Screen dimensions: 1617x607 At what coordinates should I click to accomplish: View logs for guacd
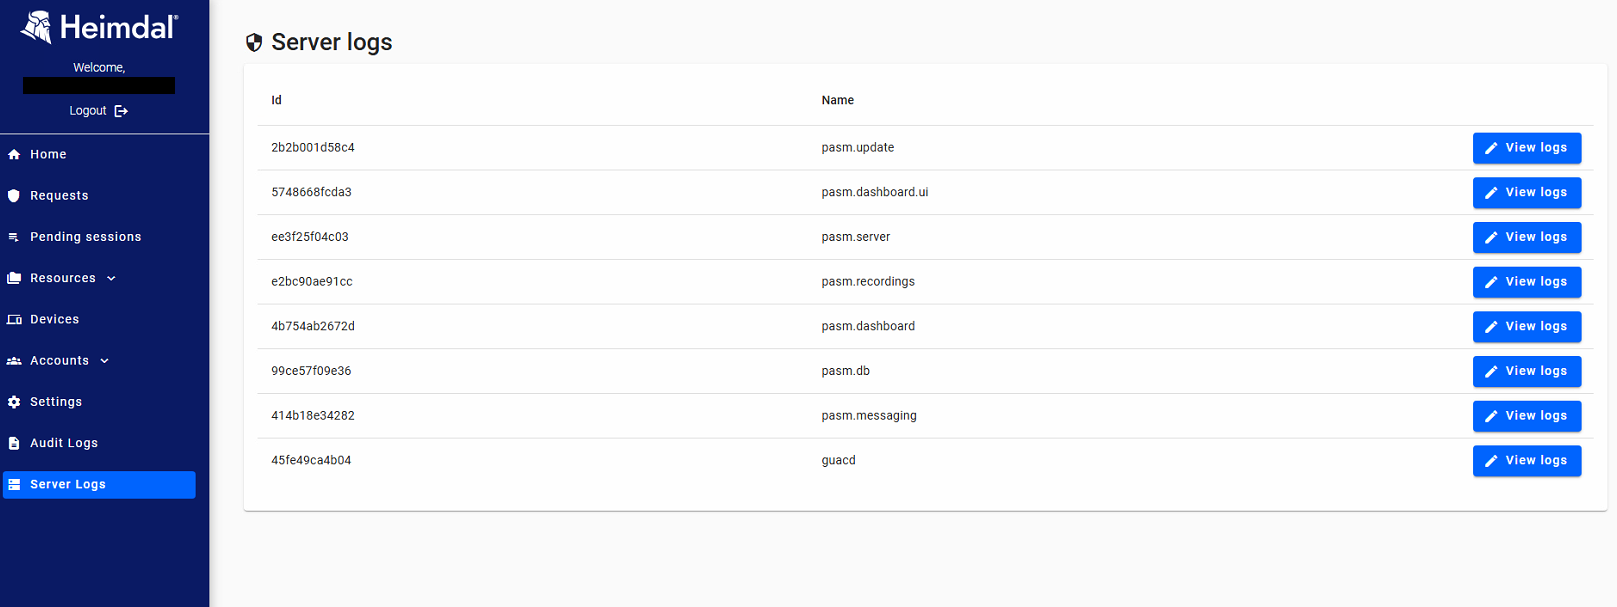[1526, 461]
